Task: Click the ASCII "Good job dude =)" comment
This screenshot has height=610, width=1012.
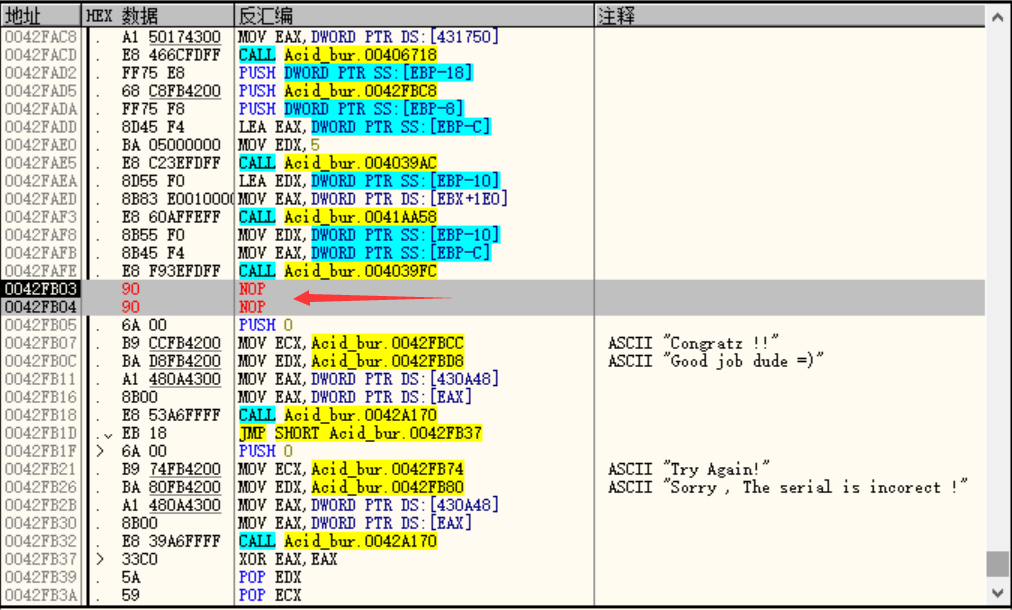Action: click(716, 361)
